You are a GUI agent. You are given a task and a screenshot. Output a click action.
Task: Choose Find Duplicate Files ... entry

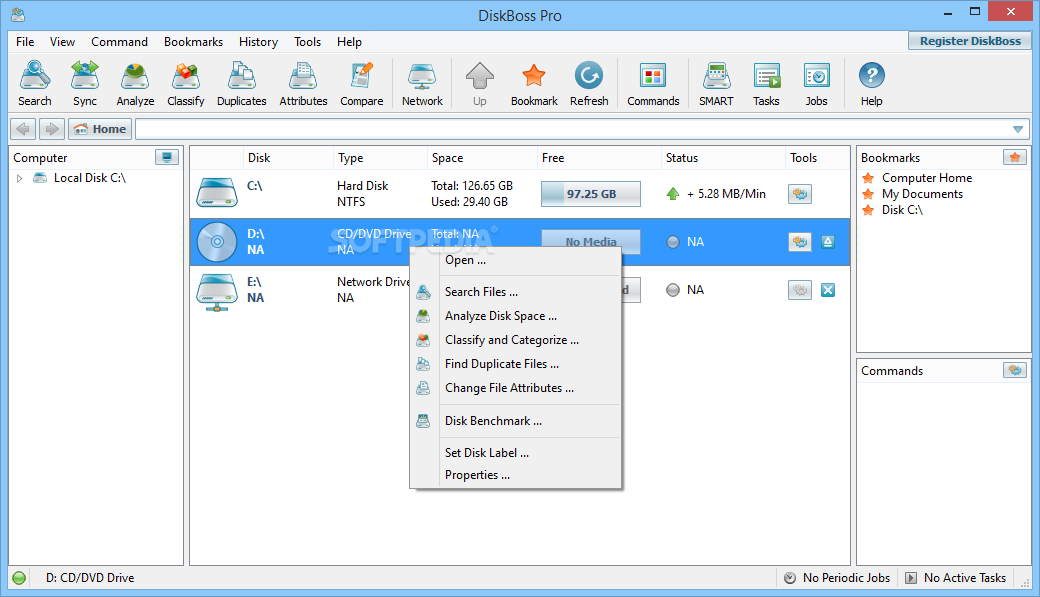point(515,364)
